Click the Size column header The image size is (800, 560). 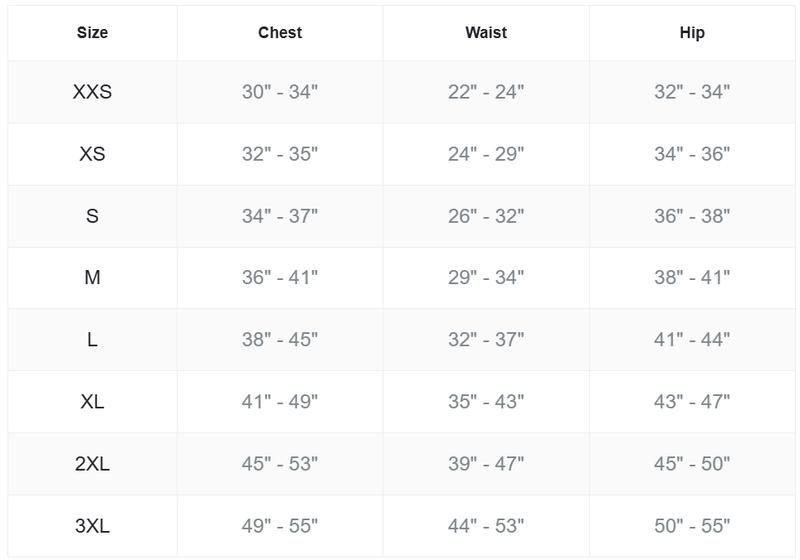pyautogui.click(x=92, y=33)
